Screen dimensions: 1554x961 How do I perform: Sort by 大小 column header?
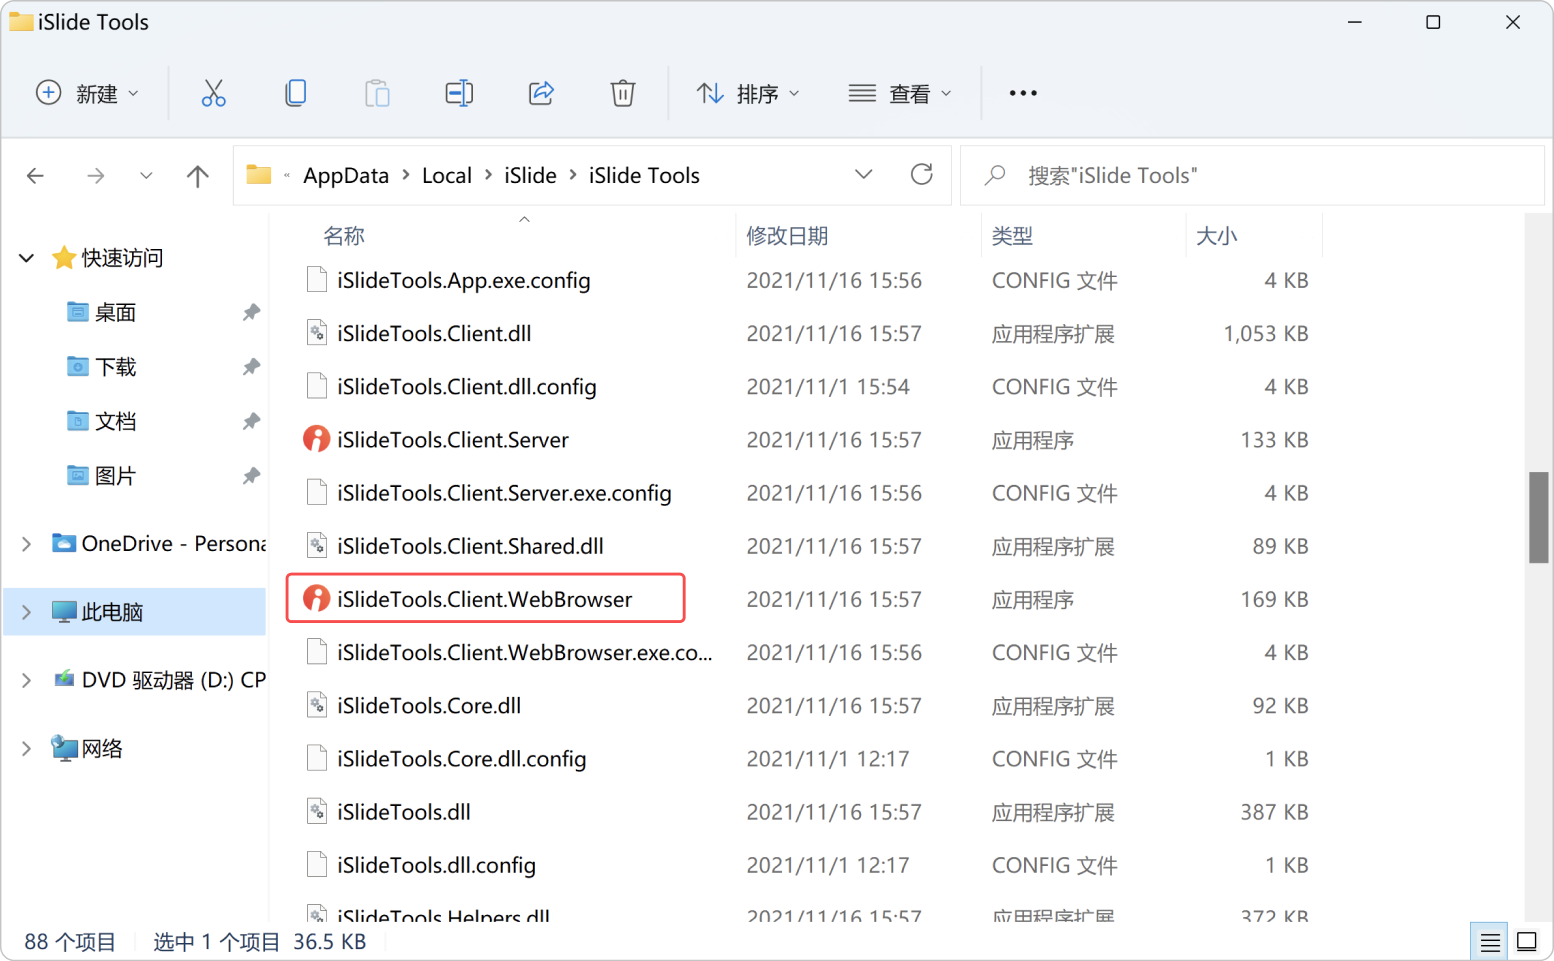point(1217,236)
